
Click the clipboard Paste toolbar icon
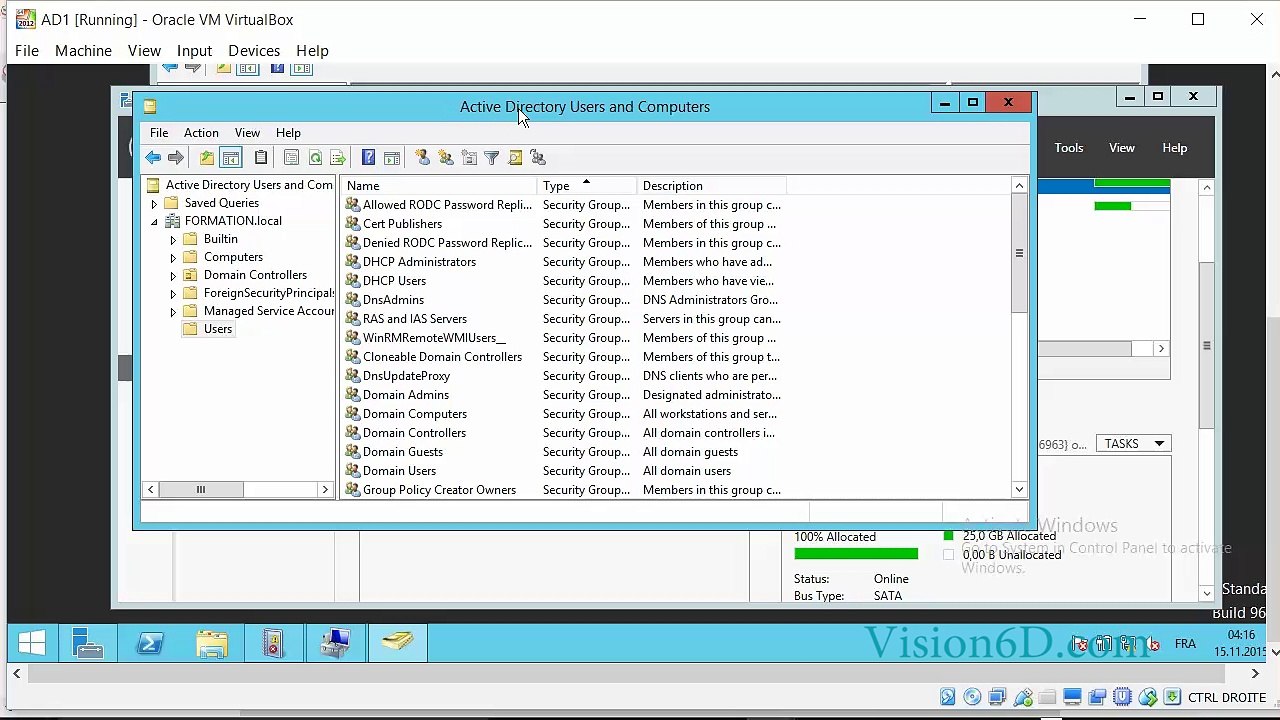261,158
